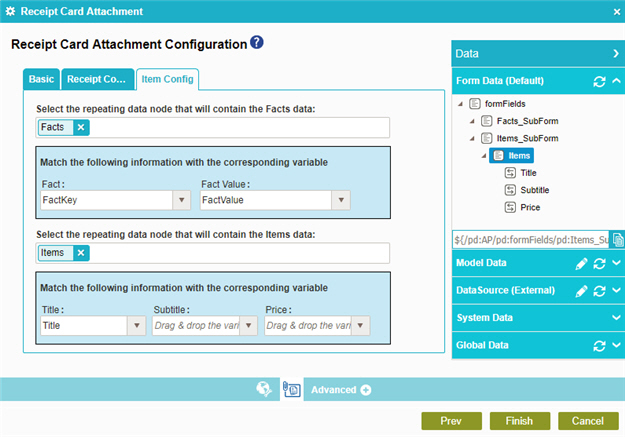
Task: Open the Fact Value dropdown arrow
Action: point(341,200)
